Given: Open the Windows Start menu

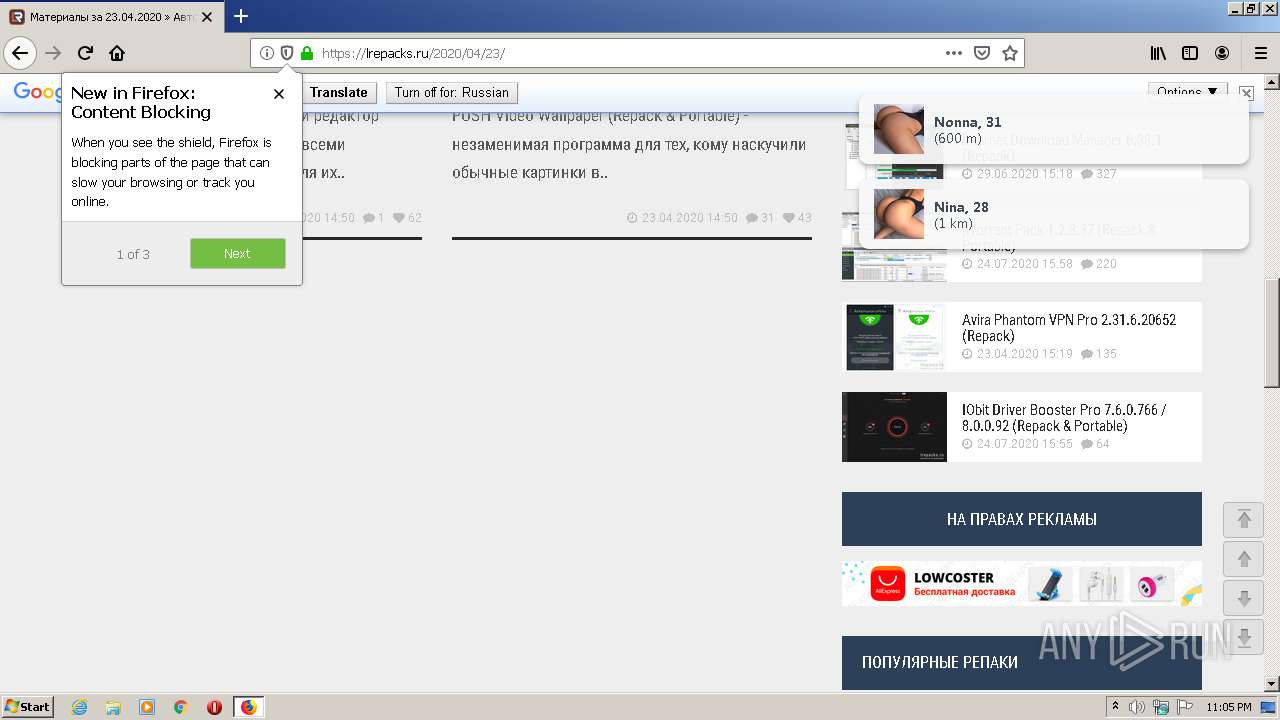Looking at the screenshot, I should pyautogui.click(x=28, y=706).
